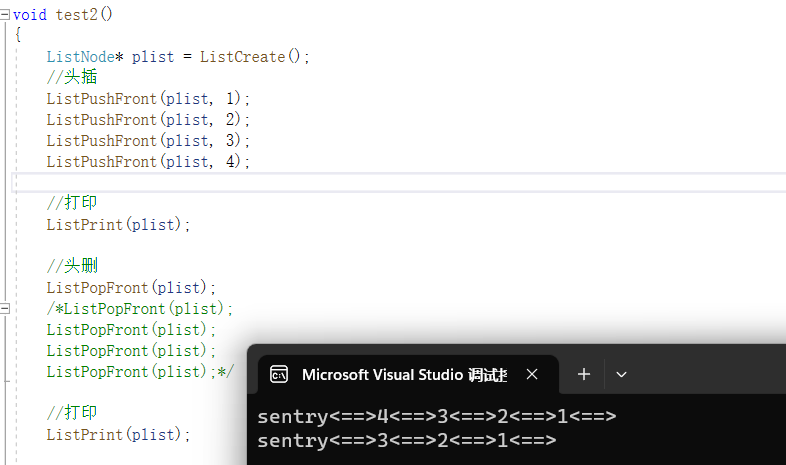Image resolution: width=786 pixels, height=465 pixels.
Task: Click console output line starting sentry<==>3
Action: point(407,440)
